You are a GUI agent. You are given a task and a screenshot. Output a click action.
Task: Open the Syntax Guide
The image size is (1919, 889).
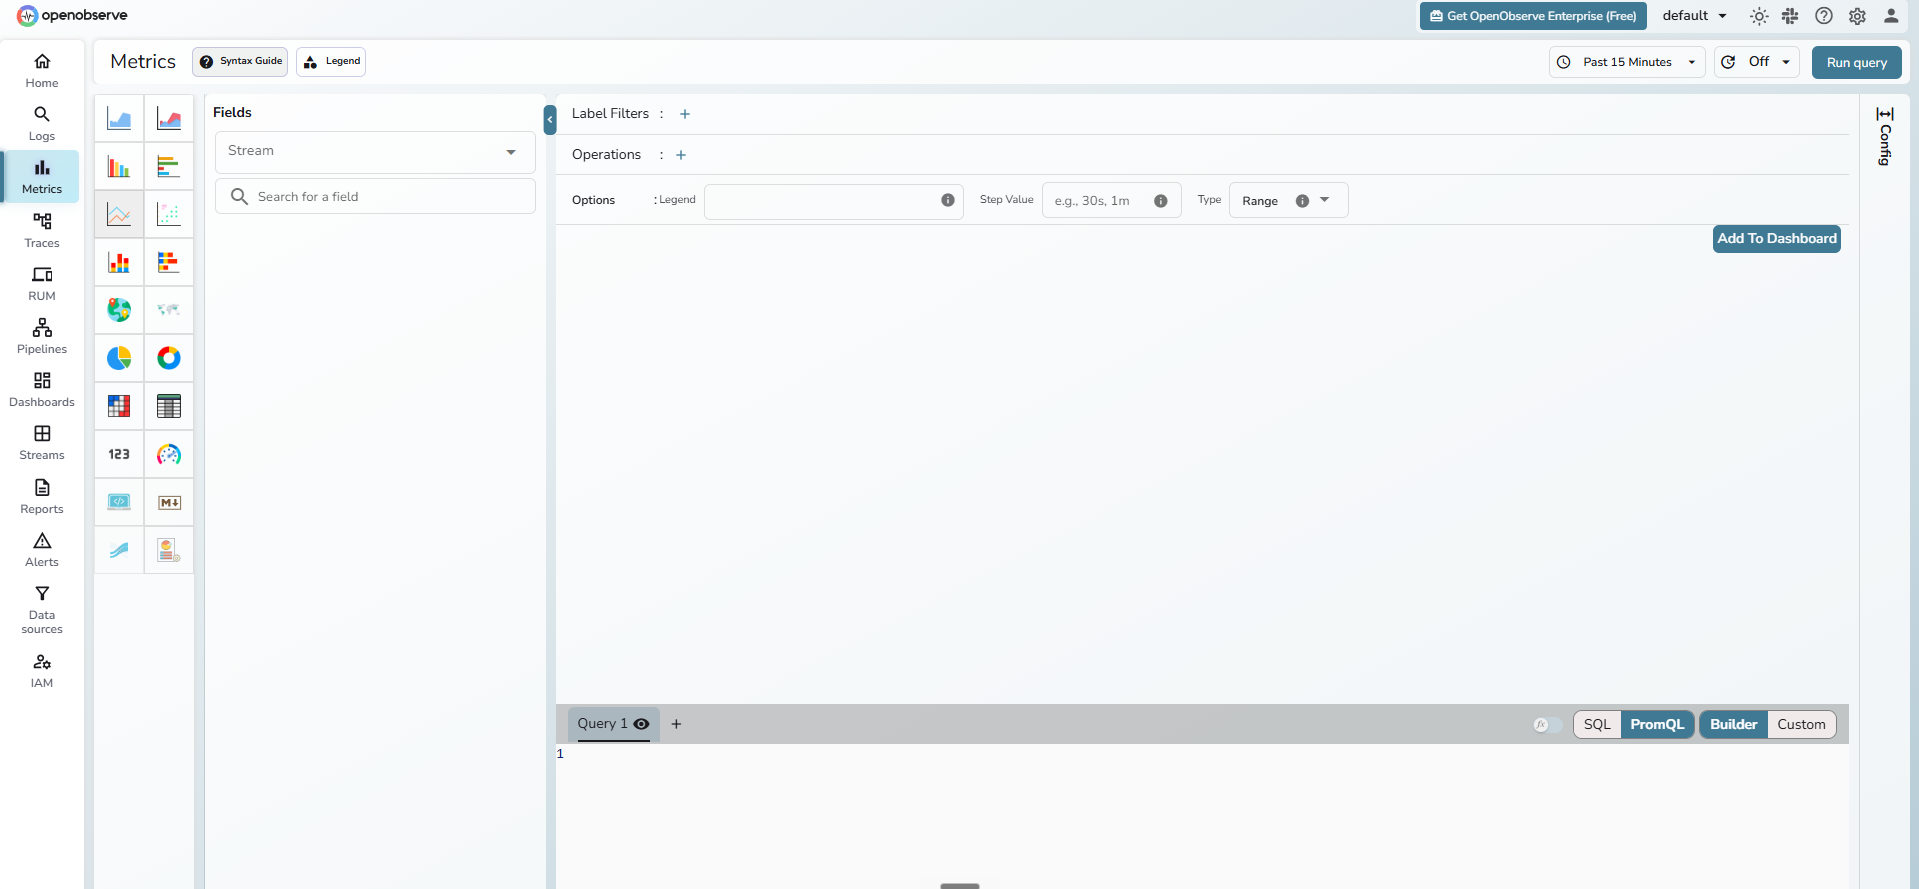240,62
